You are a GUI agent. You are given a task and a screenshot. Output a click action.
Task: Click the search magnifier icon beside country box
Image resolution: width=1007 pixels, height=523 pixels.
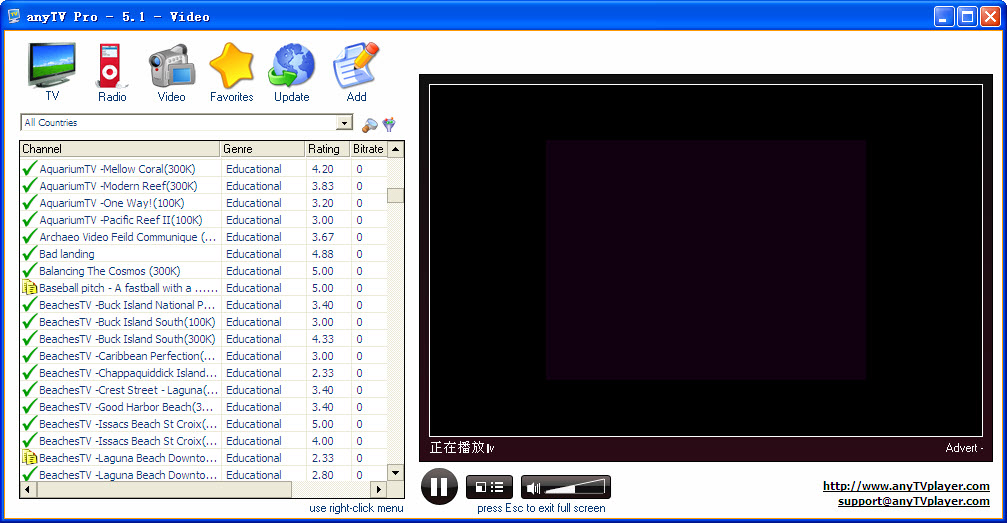[x=369, y=124]
